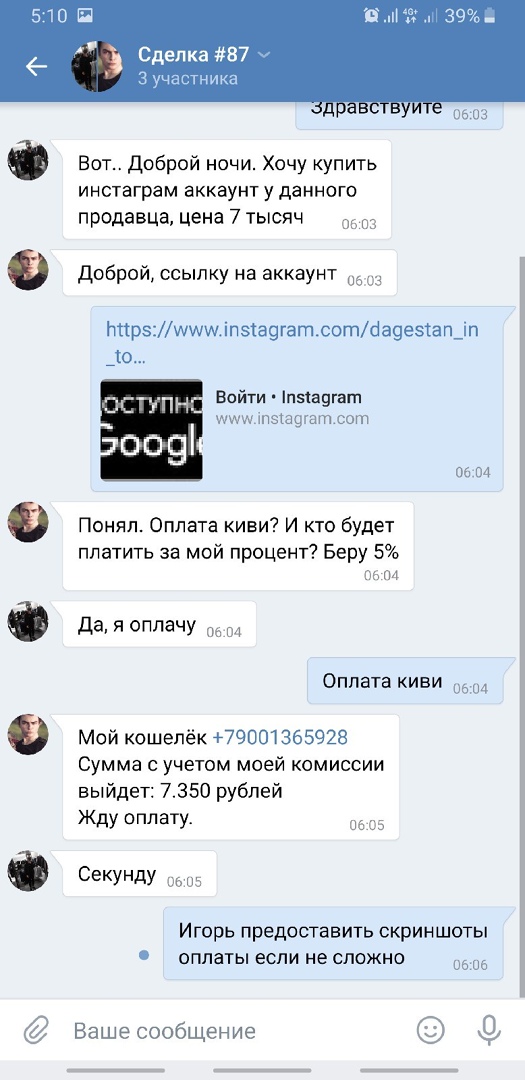
Task: Tap the alarm icon in status bar
Action: pyautogui.click(x=372, y=15)
